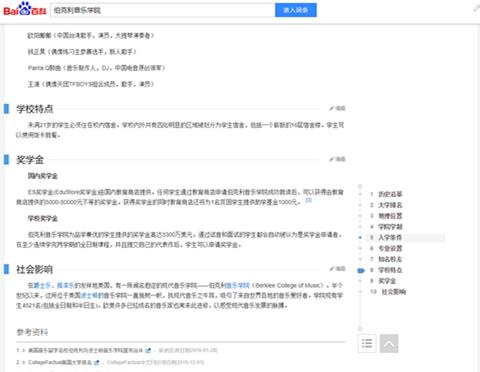
Task: Click the alumni line starting with 王源
Action: pyautogui.click(x=91, y=84)
